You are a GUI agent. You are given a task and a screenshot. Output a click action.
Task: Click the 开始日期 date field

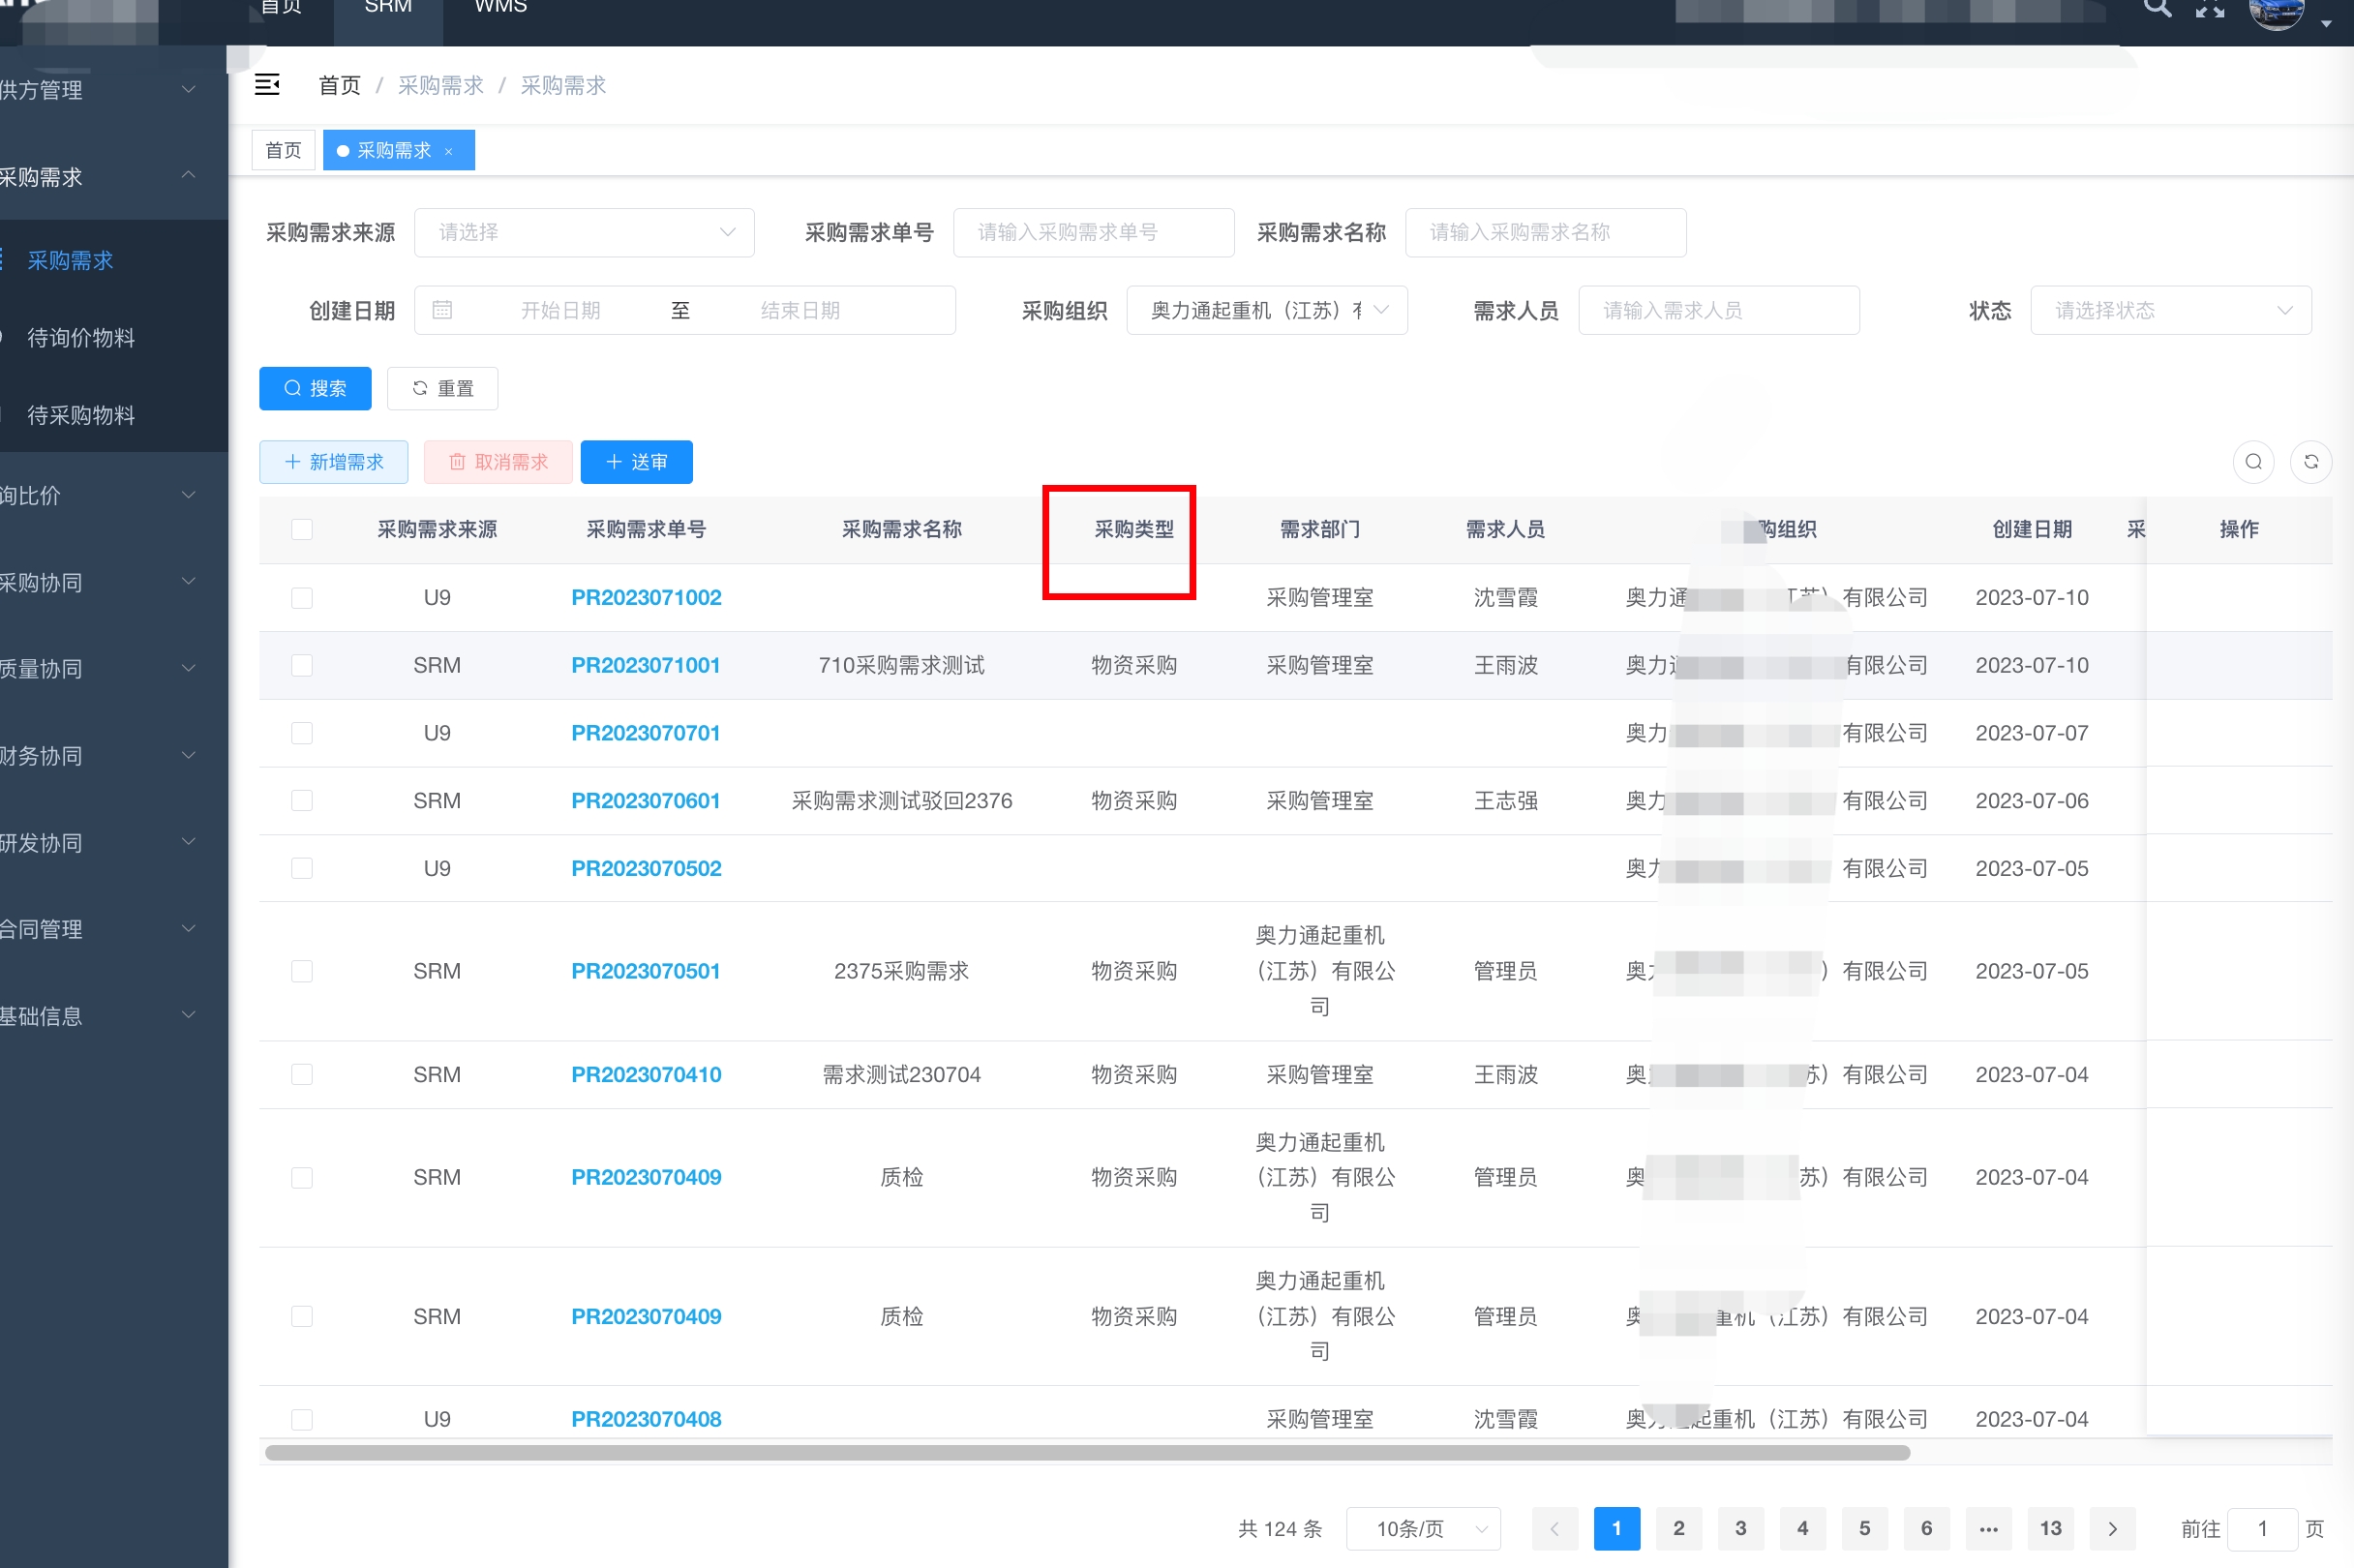(560, 310)
